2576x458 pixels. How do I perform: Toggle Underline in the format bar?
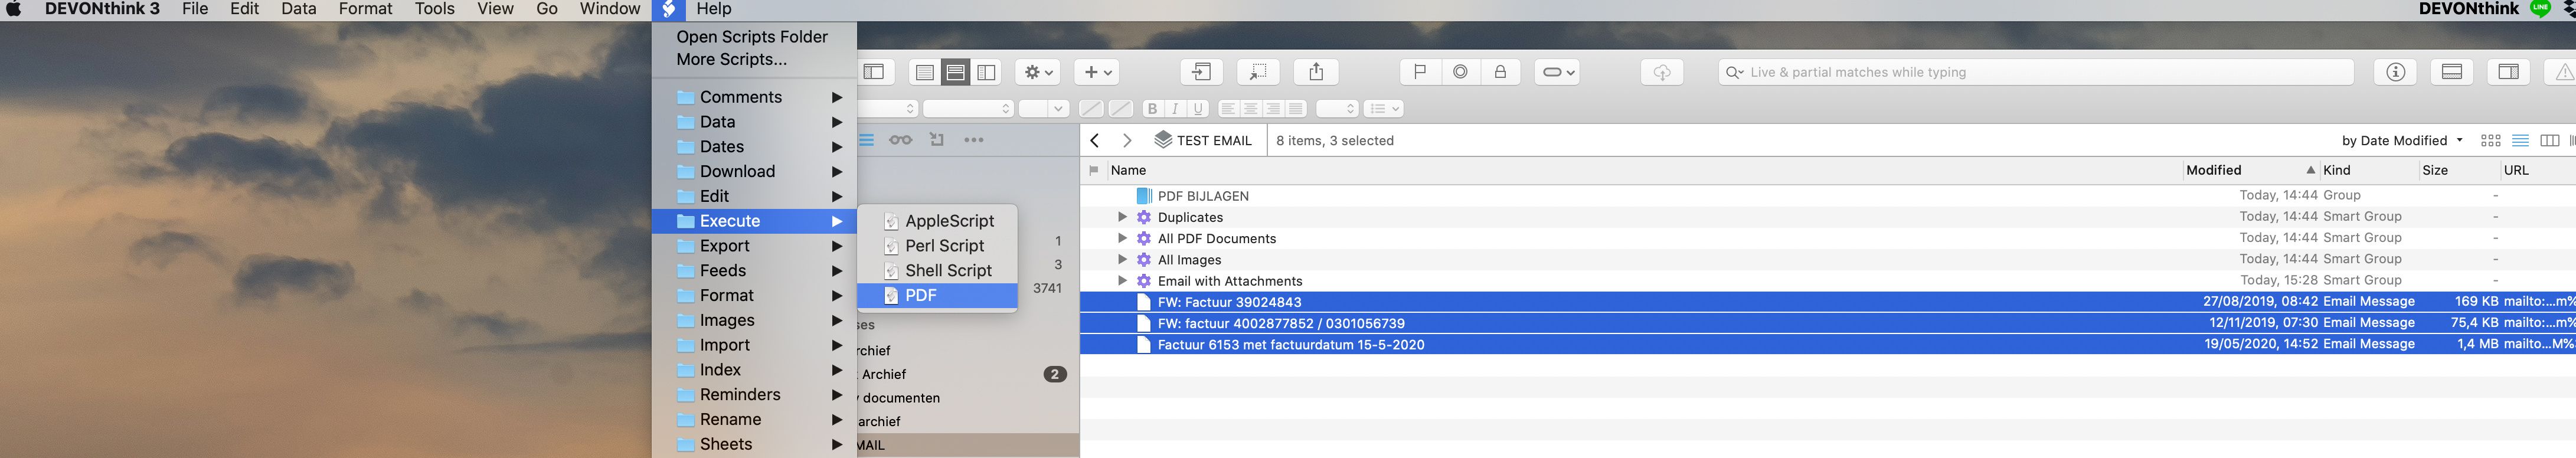[1198, 109]
